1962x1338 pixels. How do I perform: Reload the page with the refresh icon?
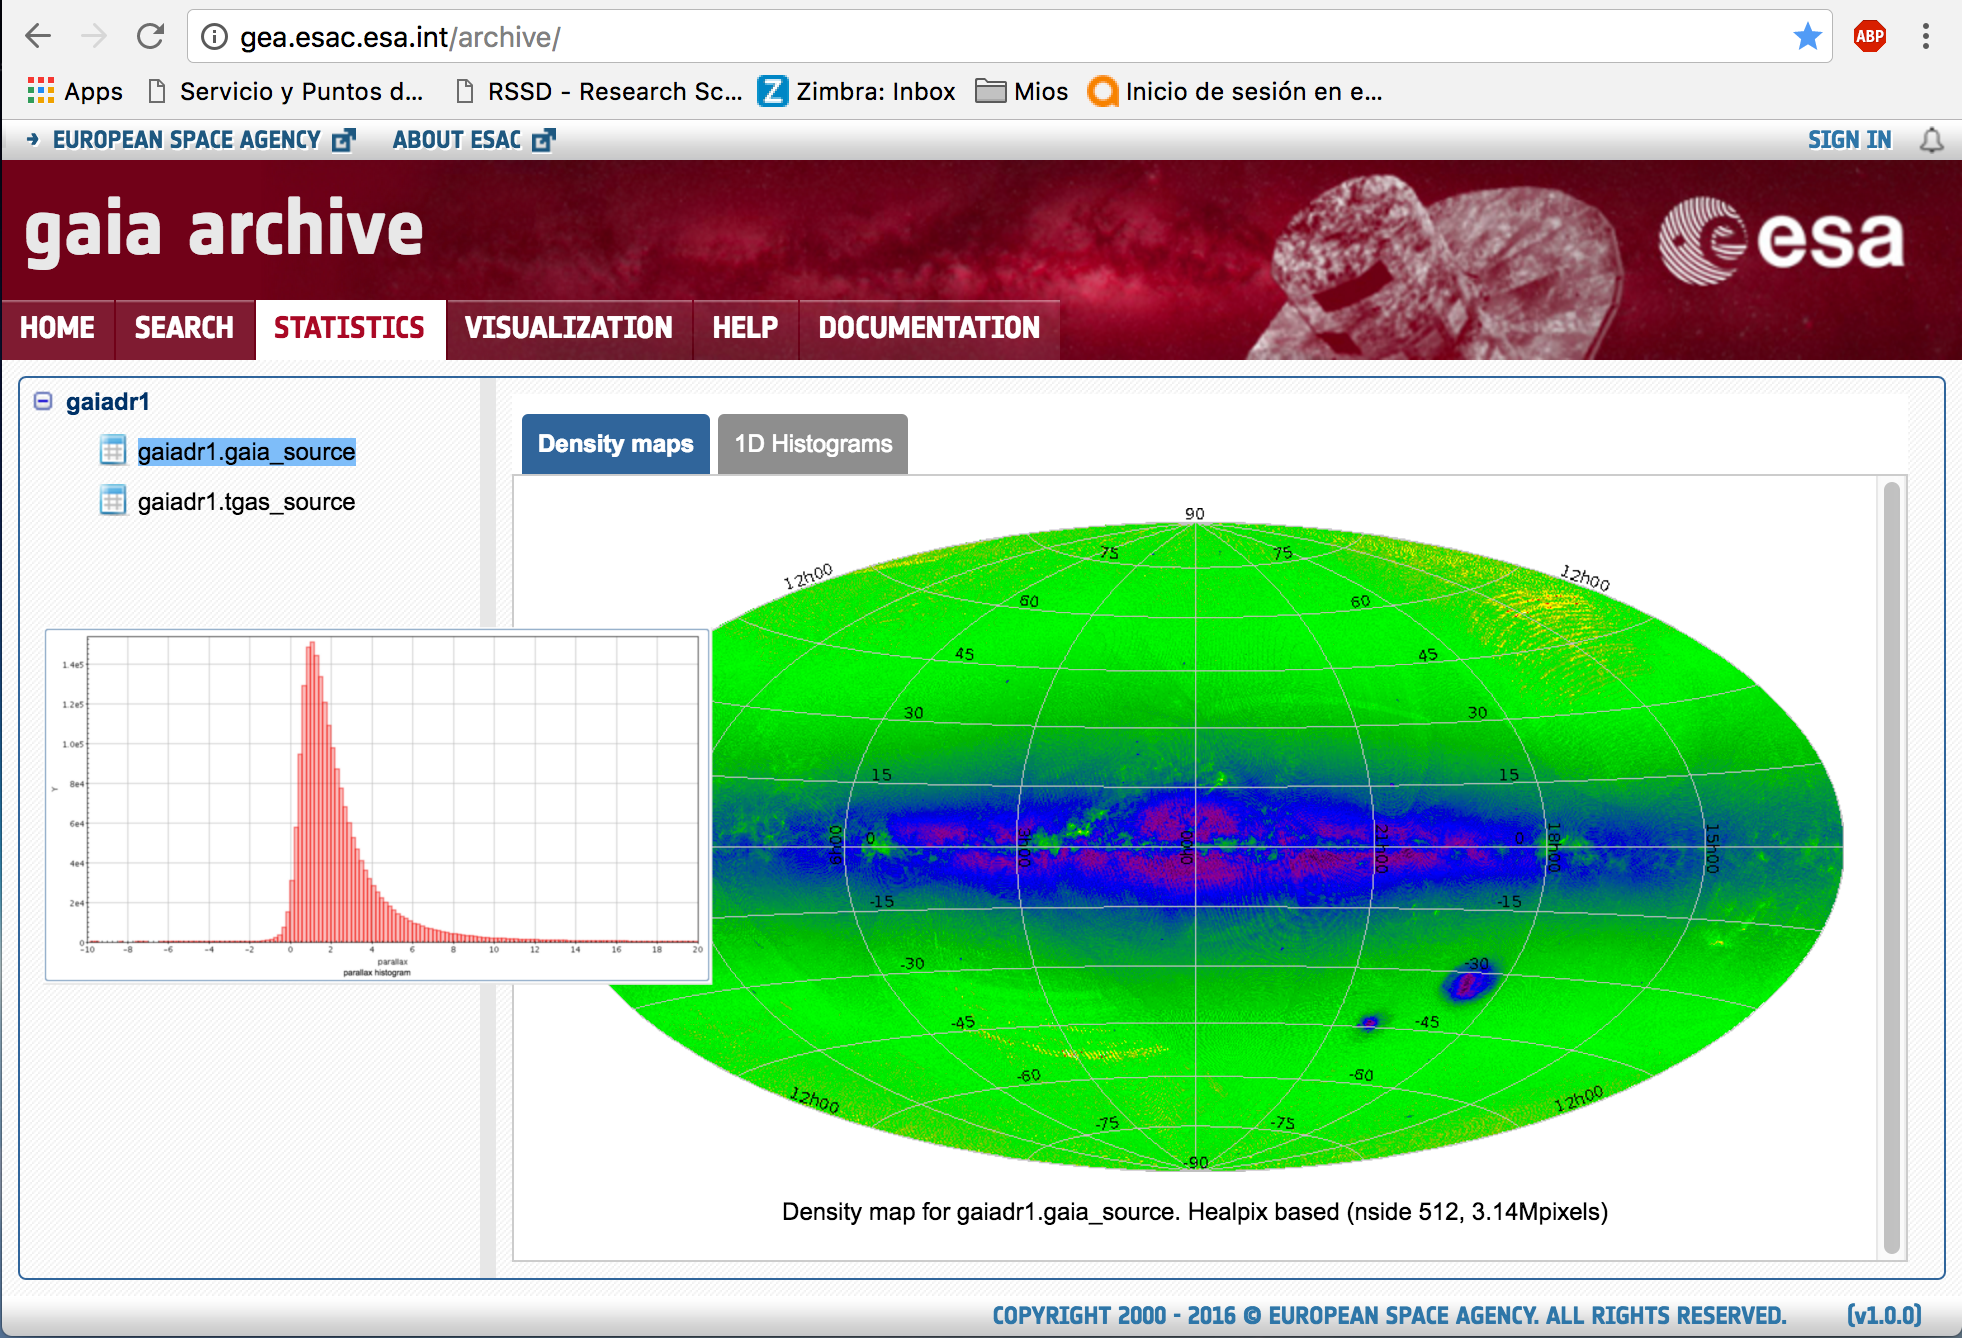pyautogui.click(x=150, y=37)
